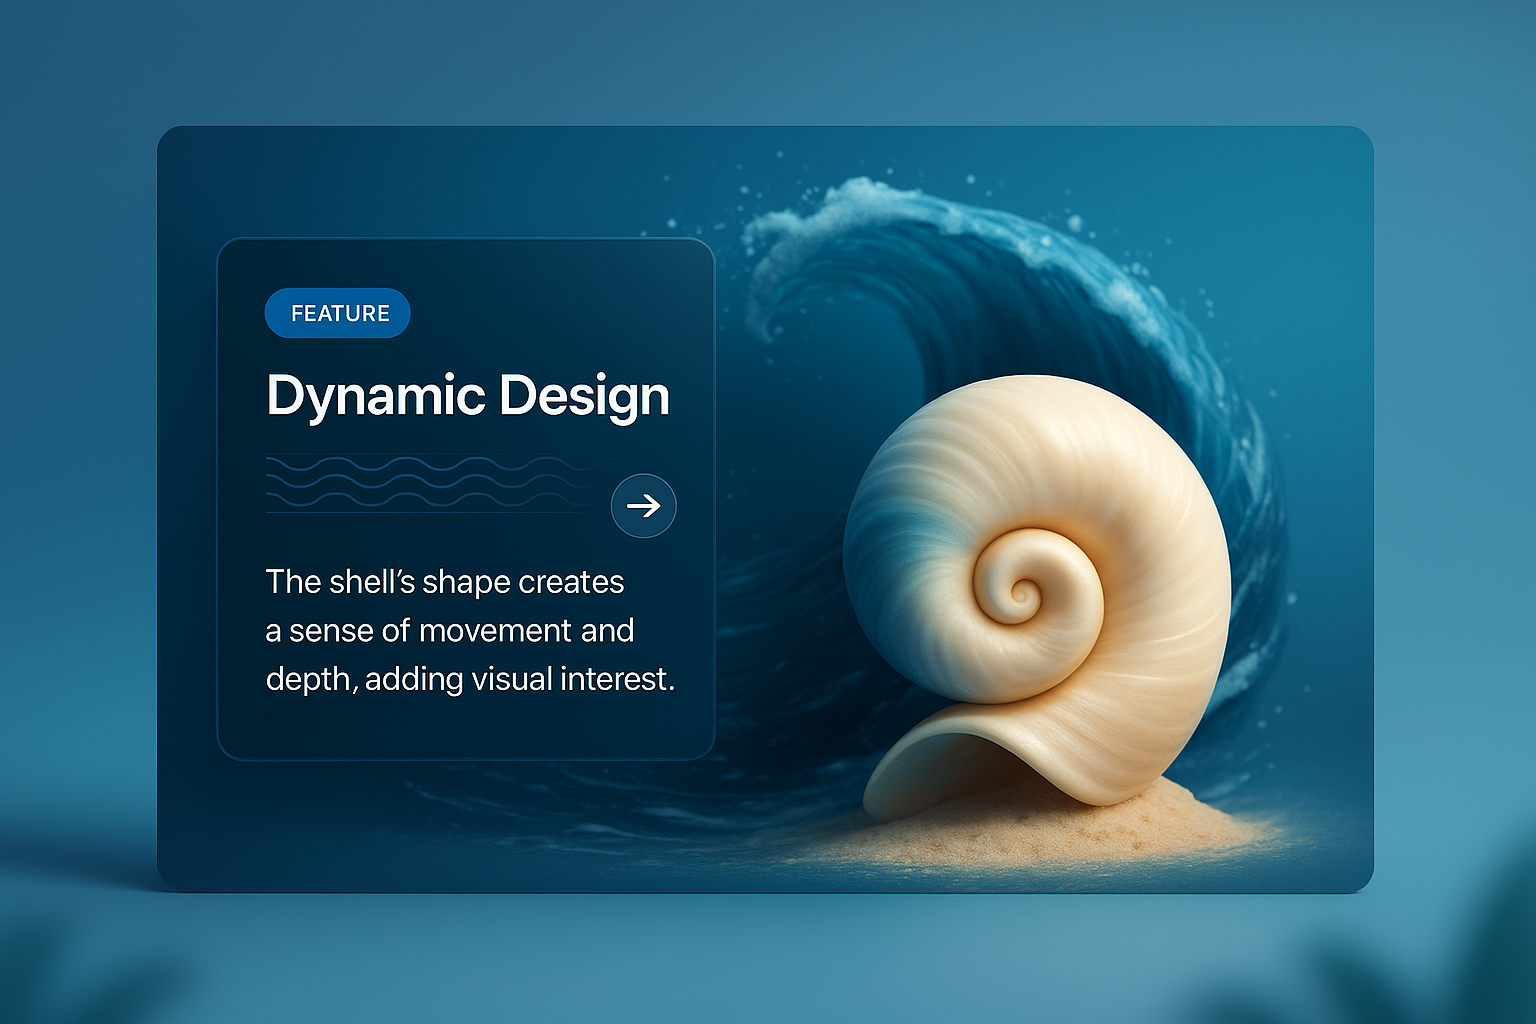Click the blue FEATURE badge
The height and width of the screenshot is (1024, 1536).
point(338,313)
